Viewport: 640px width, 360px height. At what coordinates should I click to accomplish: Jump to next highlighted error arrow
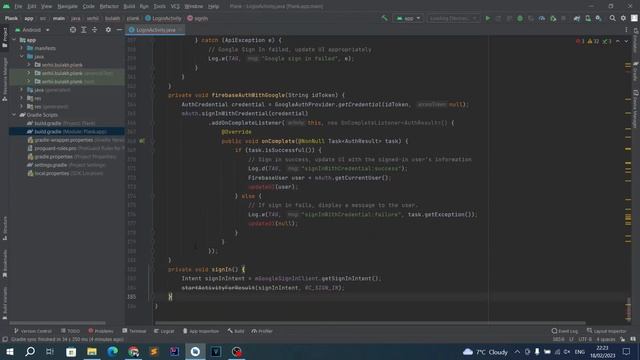tap(626, 41)
